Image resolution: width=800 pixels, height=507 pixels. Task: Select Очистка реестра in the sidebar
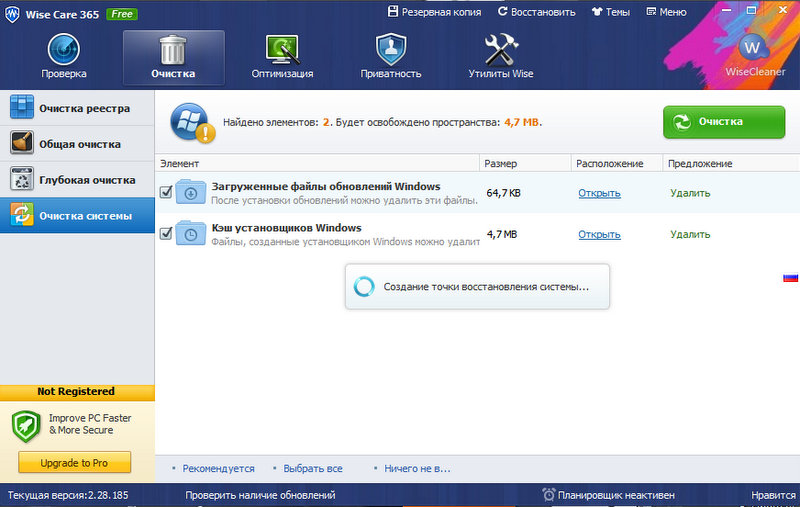pos(77,108)
